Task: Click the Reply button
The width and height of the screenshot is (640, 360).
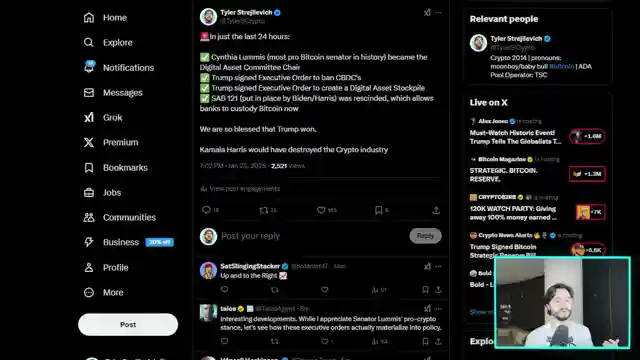Action: click(x=425, y=236)
